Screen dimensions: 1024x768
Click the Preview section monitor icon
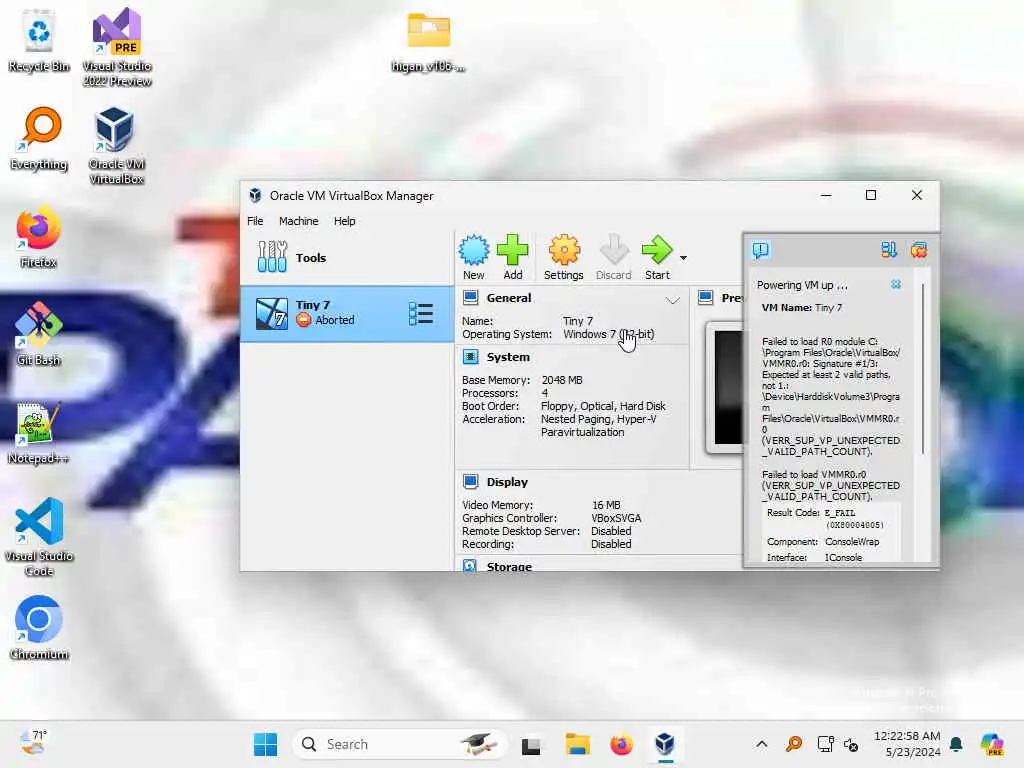pos(705,298)
